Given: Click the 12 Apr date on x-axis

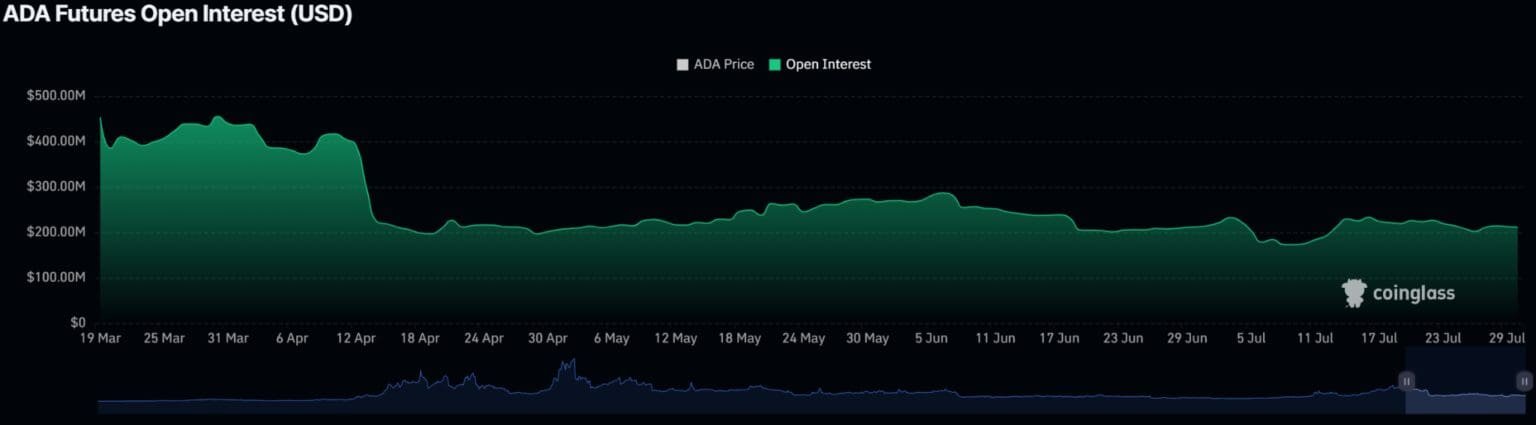Looking at the screenshot, I should pos(355,339).
